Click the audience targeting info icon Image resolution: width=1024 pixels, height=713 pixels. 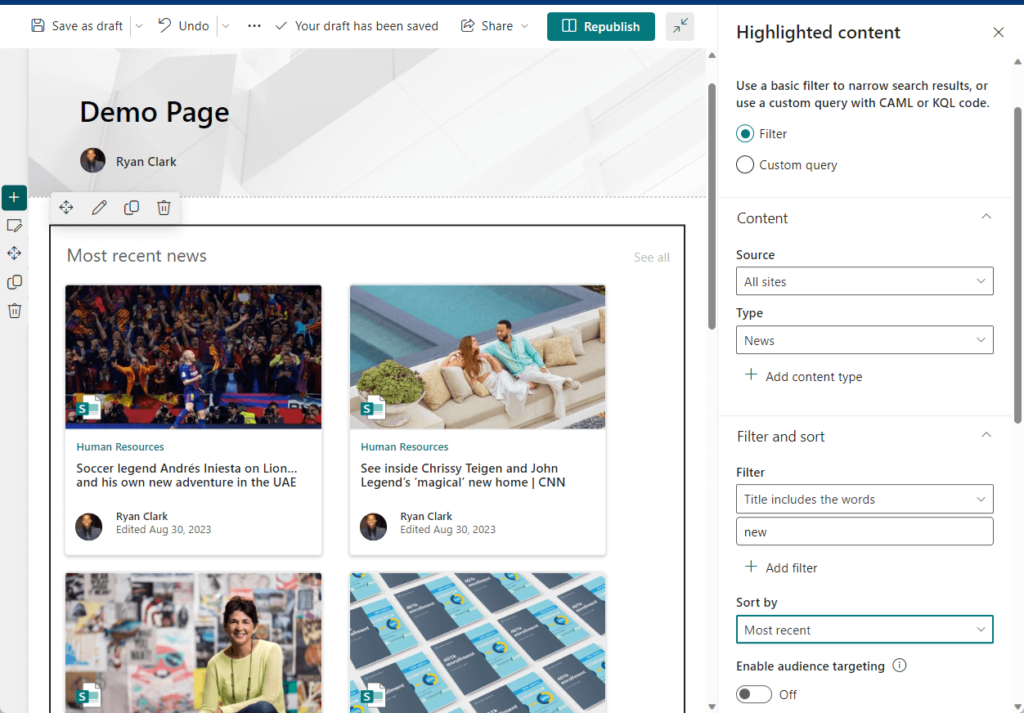click(x=899, y=665)
